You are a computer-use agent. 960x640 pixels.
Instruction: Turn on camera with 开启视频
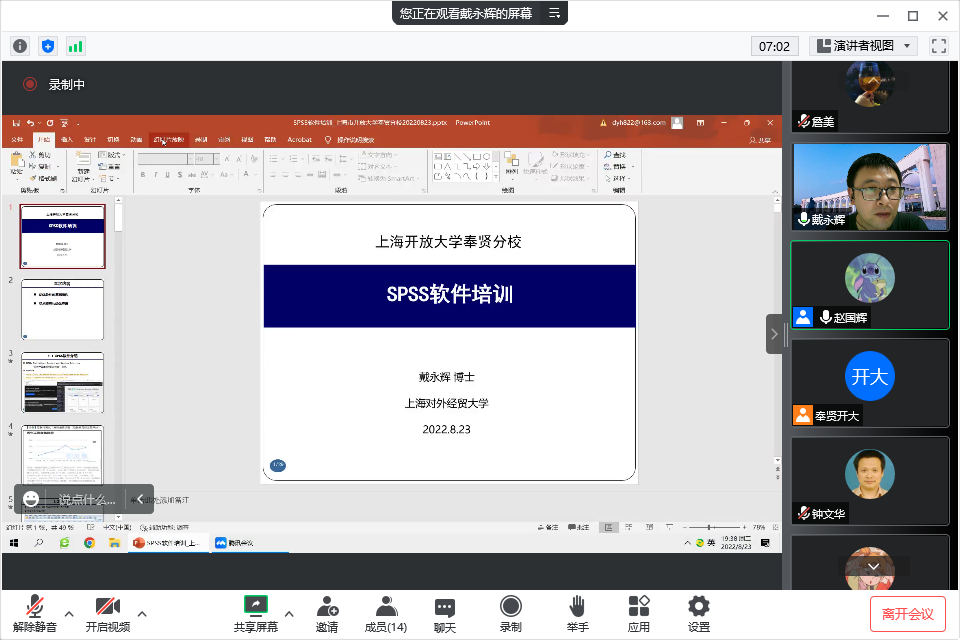coord(108,614)
